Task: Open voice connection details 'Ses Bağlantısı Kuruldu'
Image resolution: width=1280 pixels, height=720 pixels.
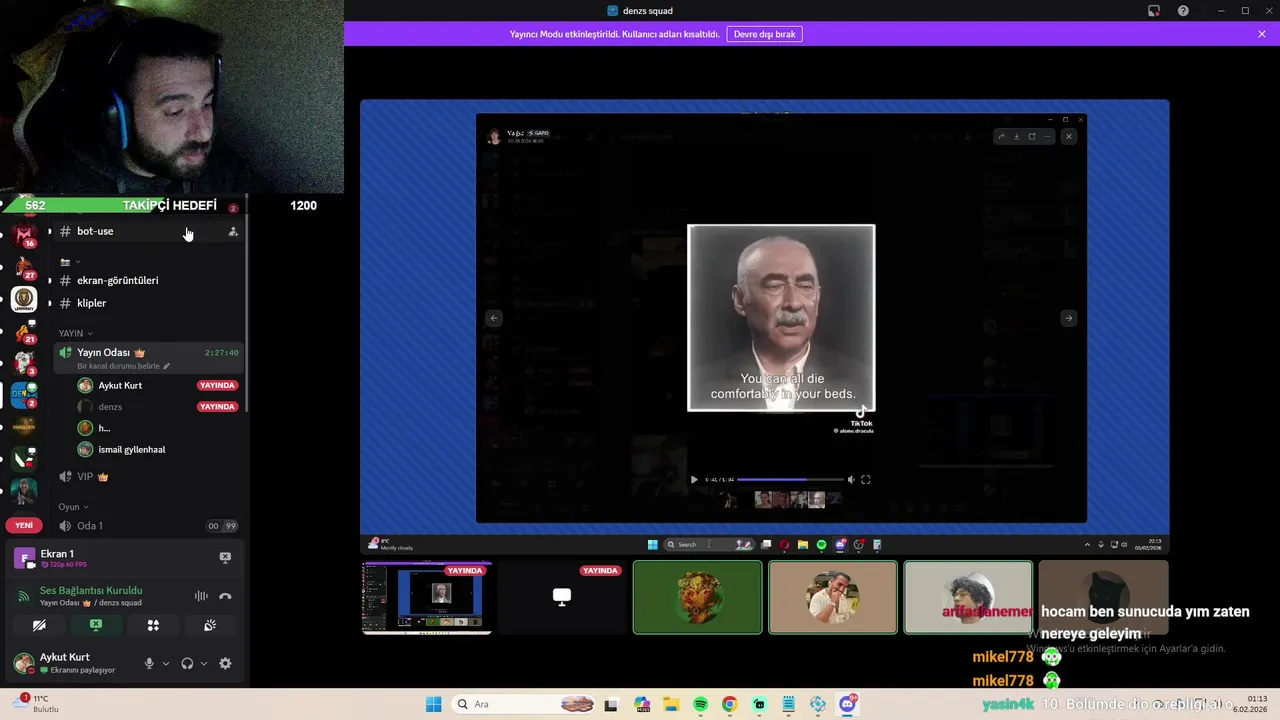Action: click(x=91, y=590)
